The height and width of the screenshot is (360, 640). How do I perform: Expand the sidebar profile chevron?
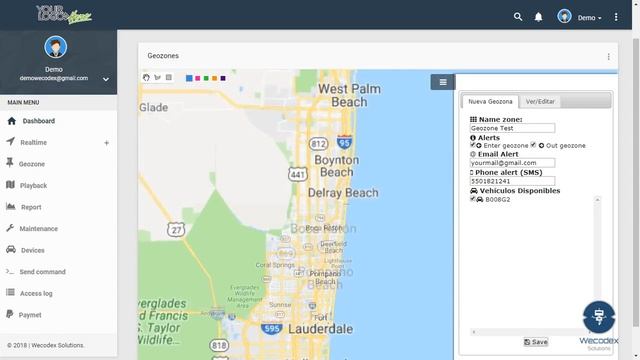106,79
